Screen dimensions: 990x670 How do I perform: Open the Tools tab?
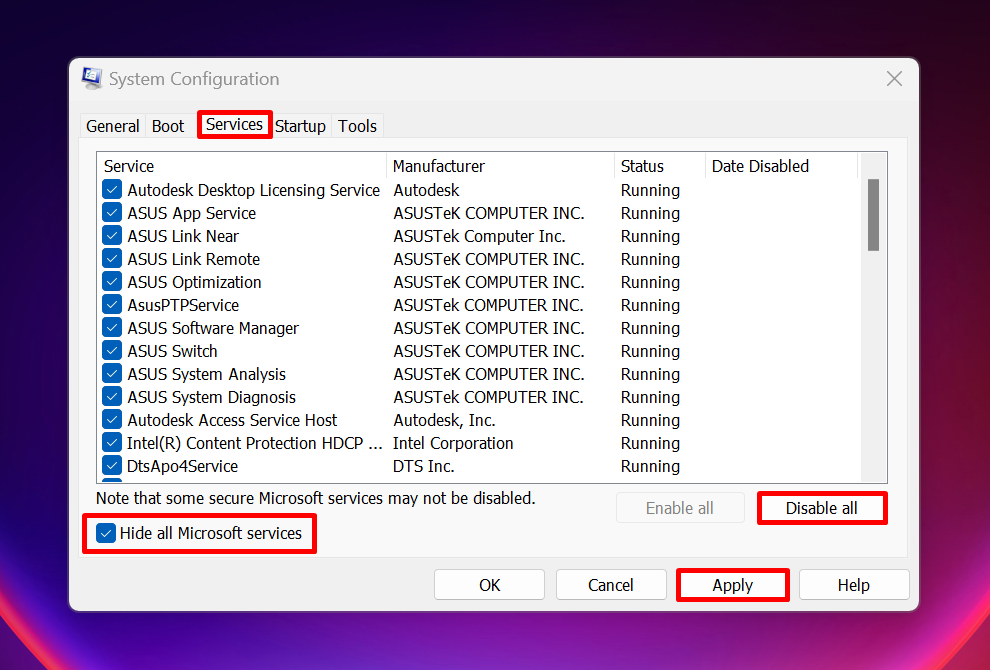point(357,125)
